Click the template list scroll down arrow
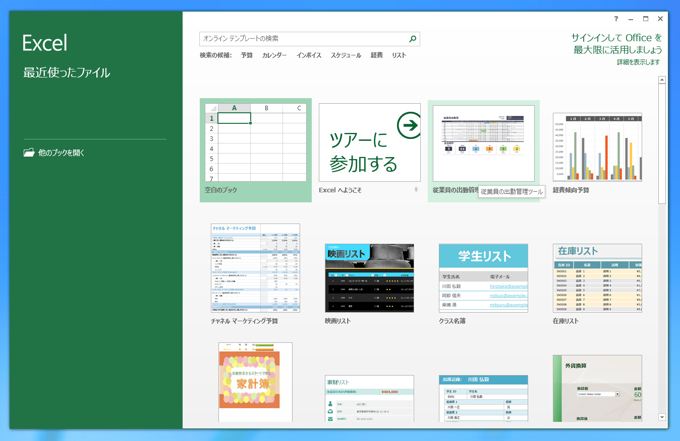Screen dimensions: 680x441 pyautogui.click(x=662, y=417)
